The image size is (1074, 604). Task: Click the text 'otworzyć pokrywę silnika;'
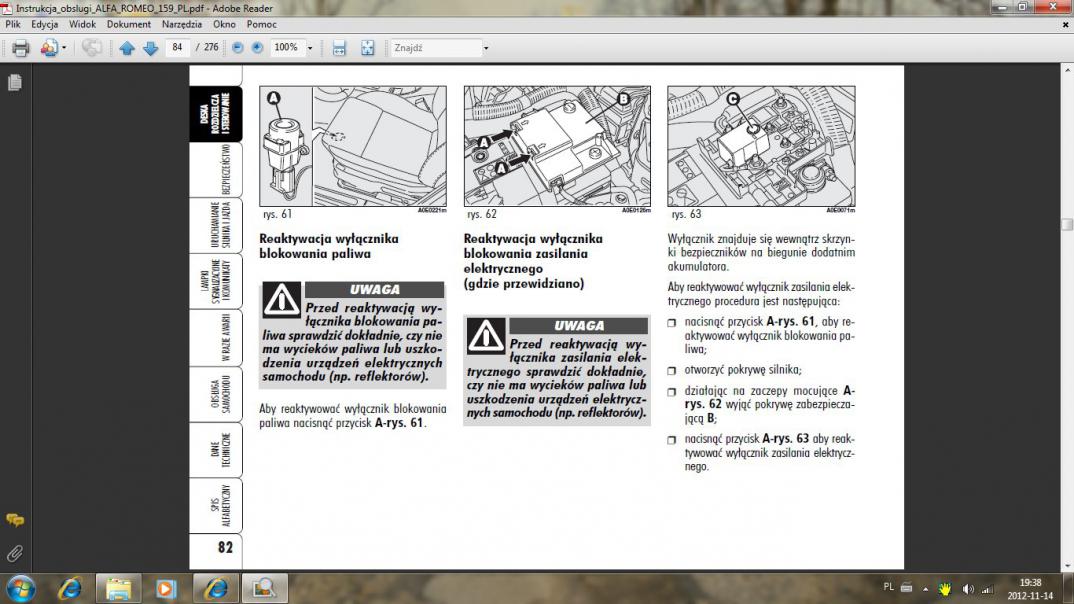tap(742, 370)
